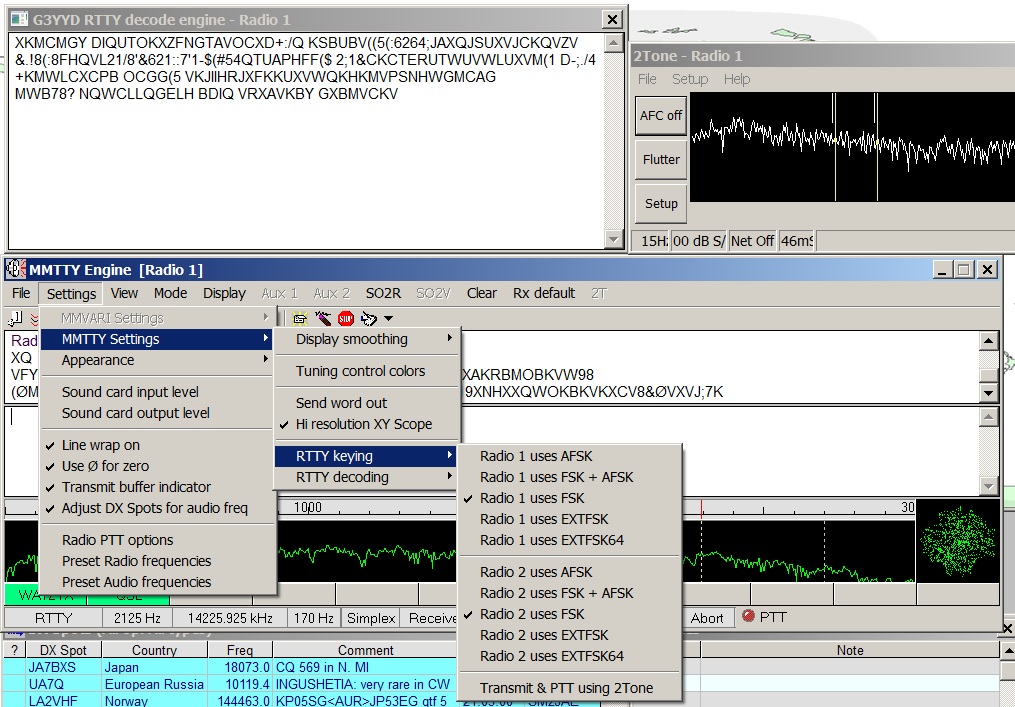The height and width of the screenshot is (707, 1015).
Task: Expand RTTY keying submenu
Action: (366, 456)
